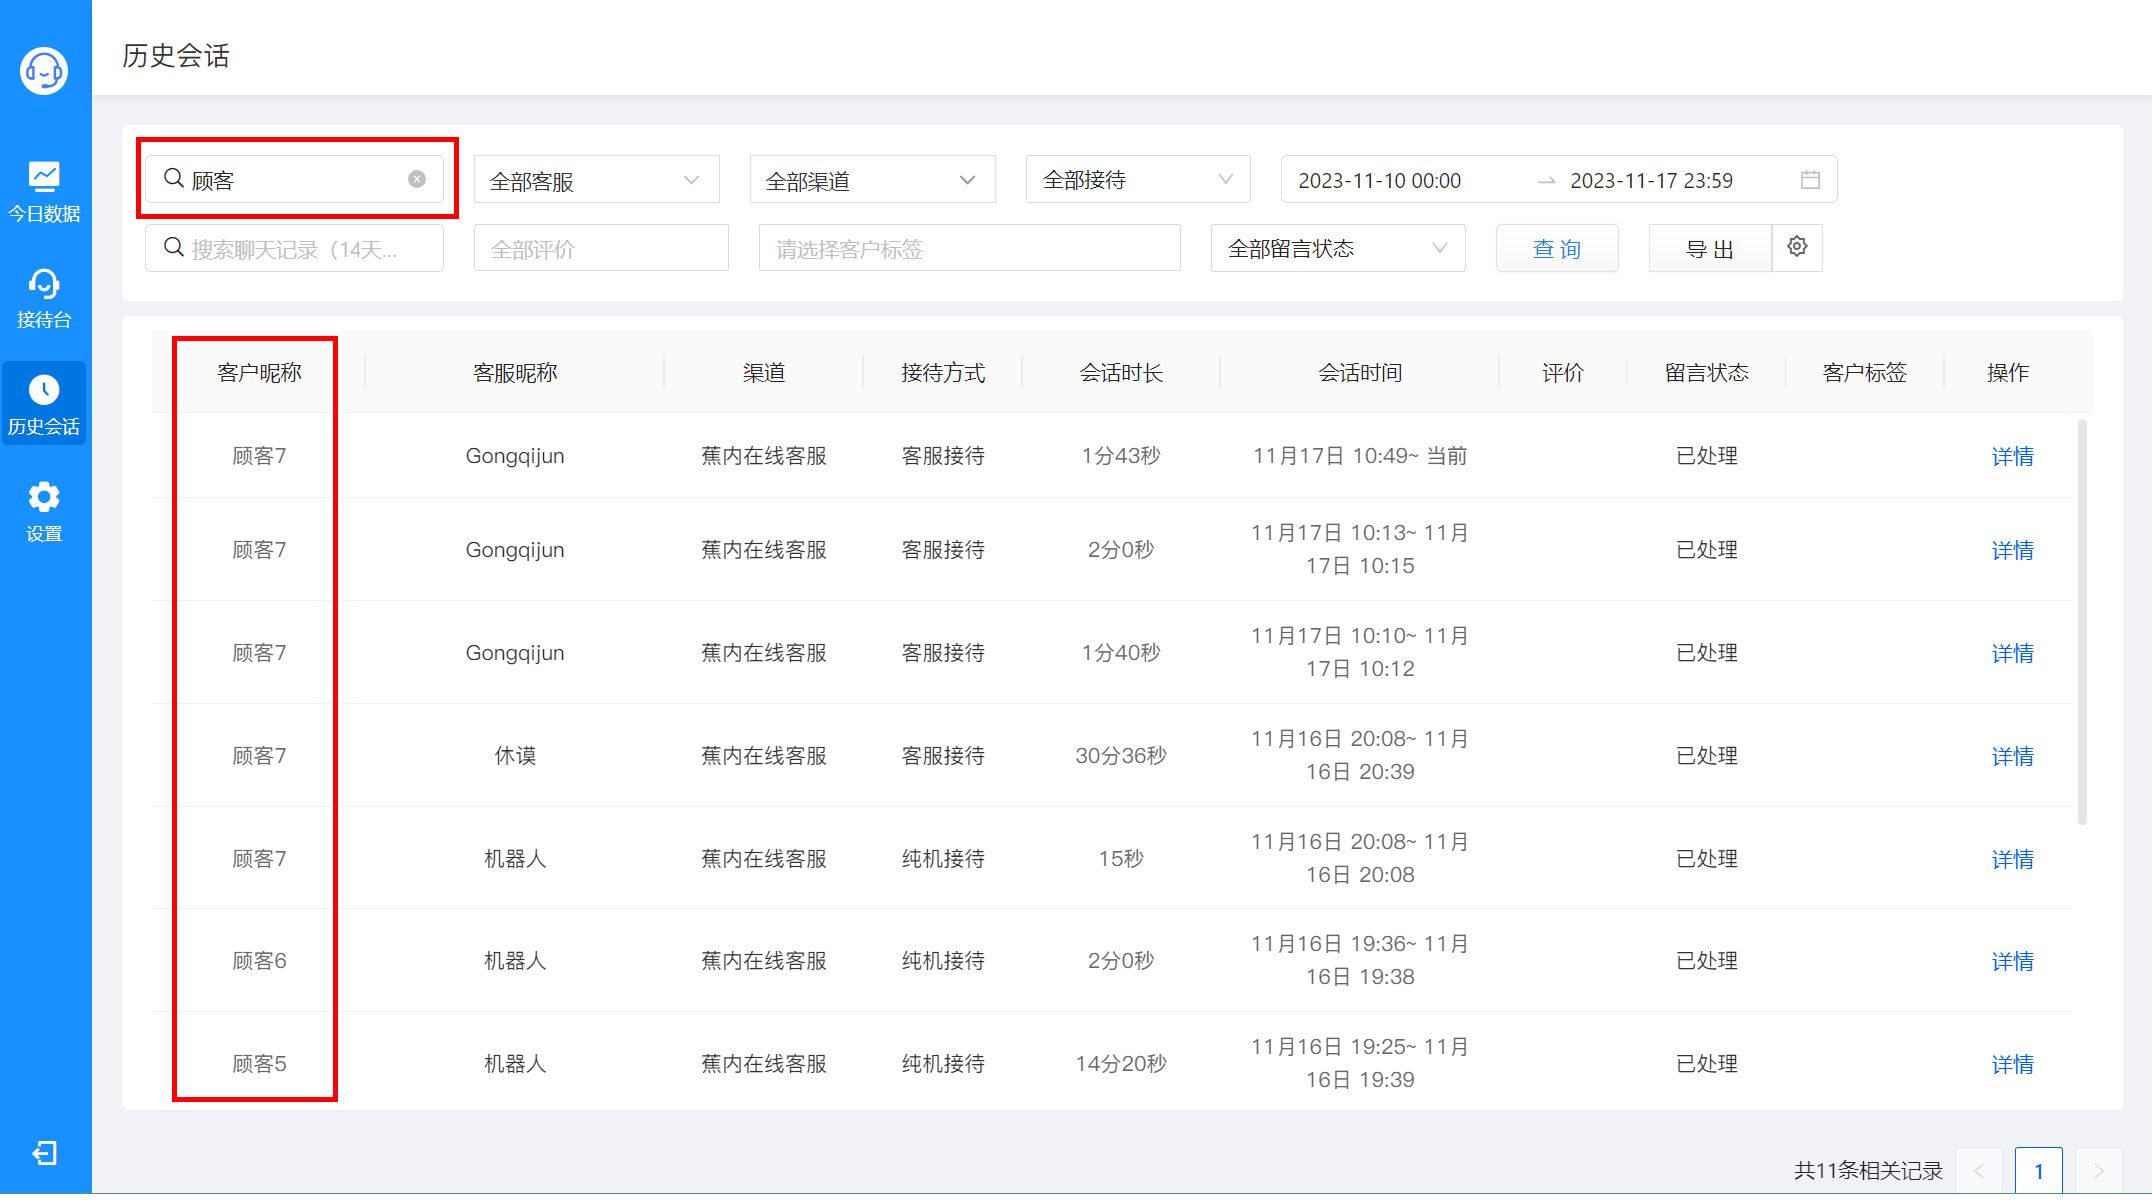Click agent name 休谟
Viewport: 2152px width, 1202px height.
(515, 756)
